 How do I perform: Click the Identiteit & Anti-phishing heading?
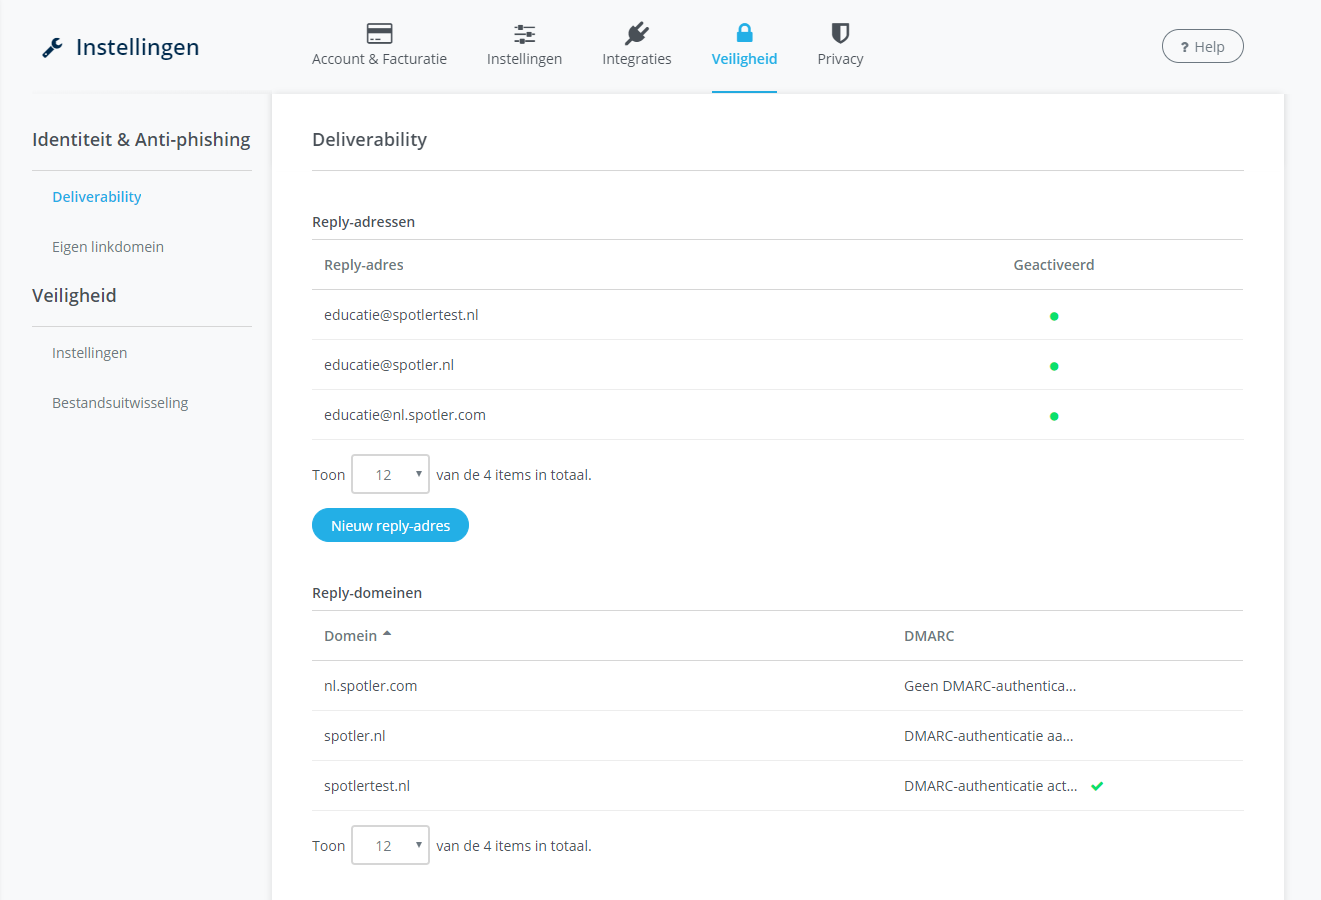141,139
